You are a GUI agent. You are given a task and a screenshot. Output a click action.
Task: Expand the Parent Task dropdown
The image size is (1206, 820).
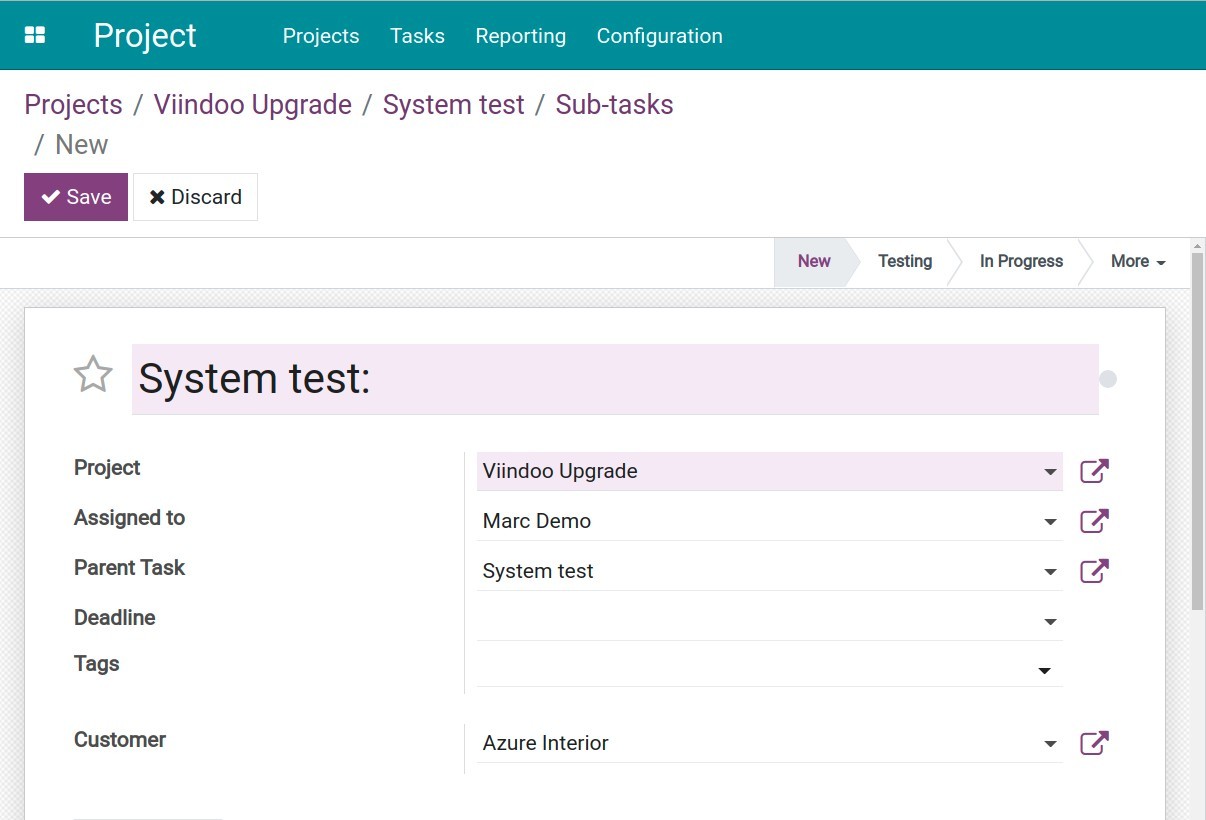click(x=1050, y=571)
